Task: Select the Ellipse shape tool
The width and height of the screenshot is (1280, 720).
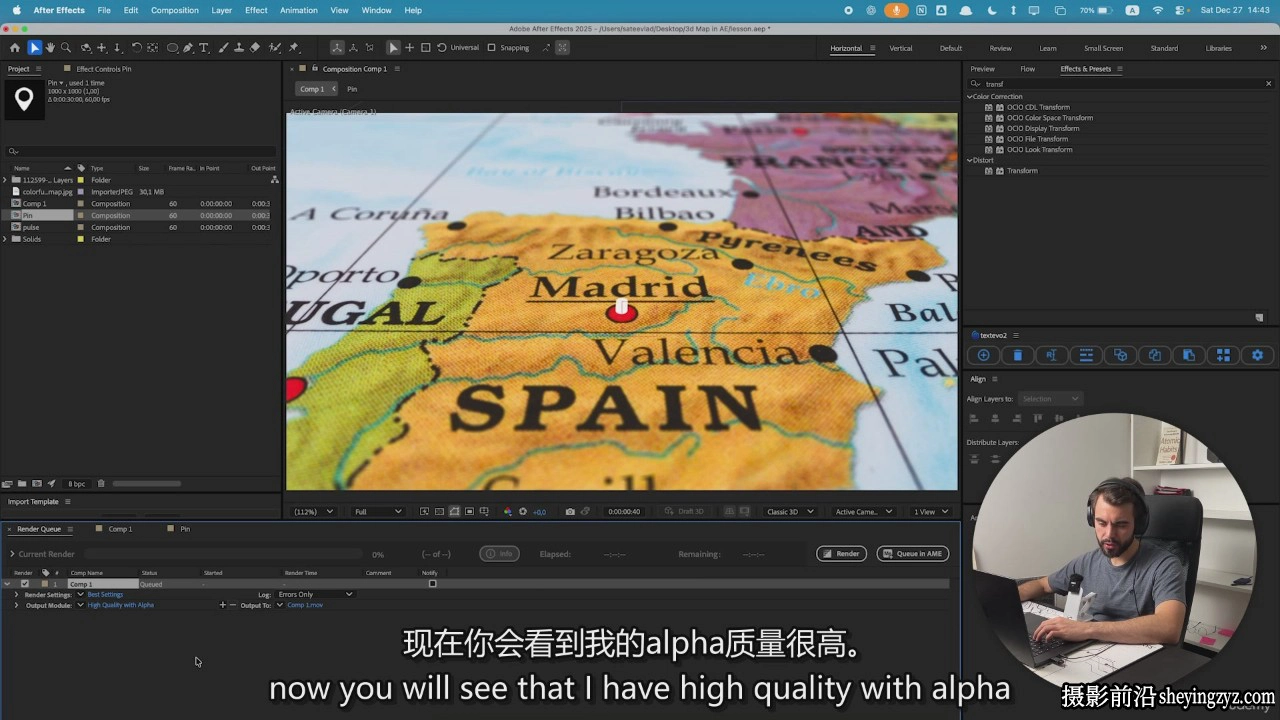Action: point(172,47)
